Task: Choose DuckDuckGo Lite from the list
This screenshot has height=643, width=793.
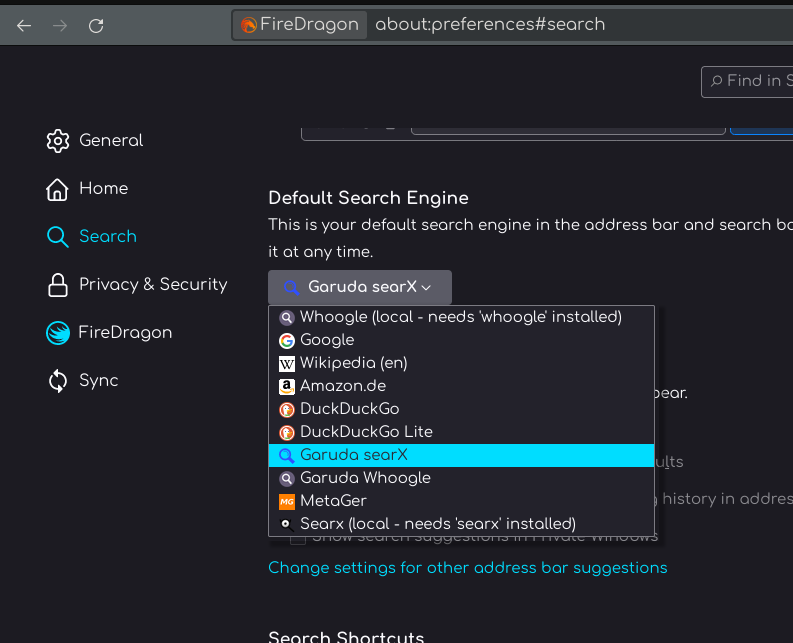Action: point(461,433)
